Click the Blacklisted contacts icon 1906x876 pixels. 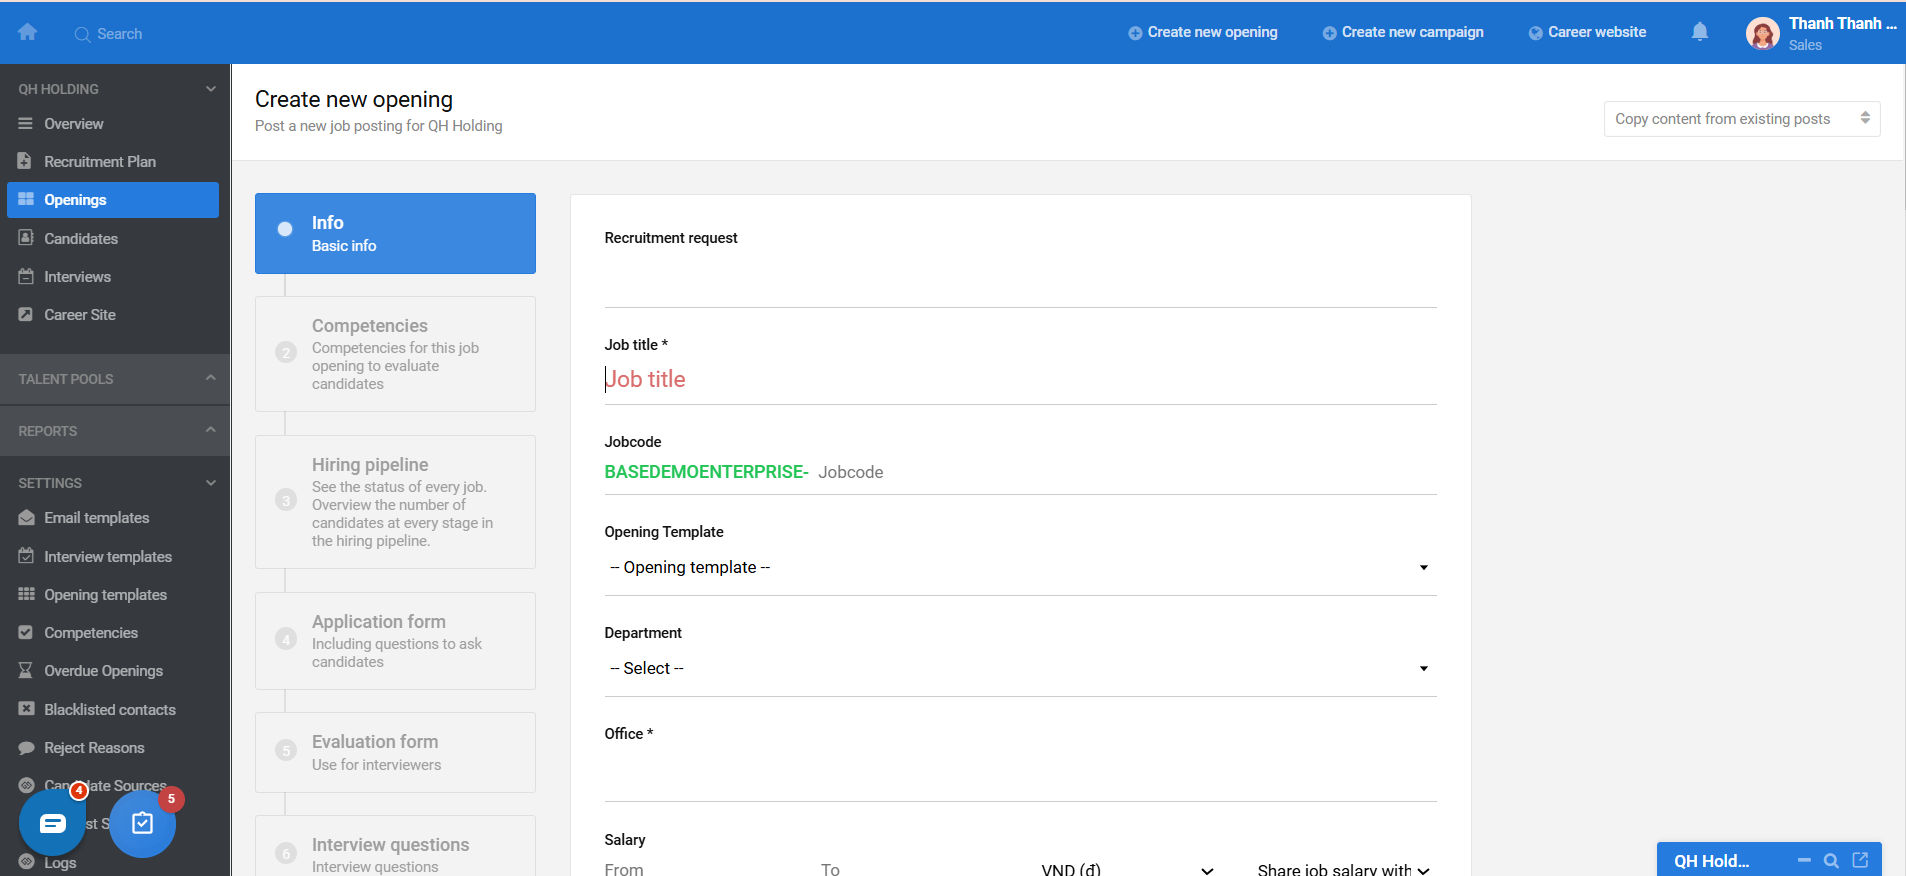(x=26, y=709)
